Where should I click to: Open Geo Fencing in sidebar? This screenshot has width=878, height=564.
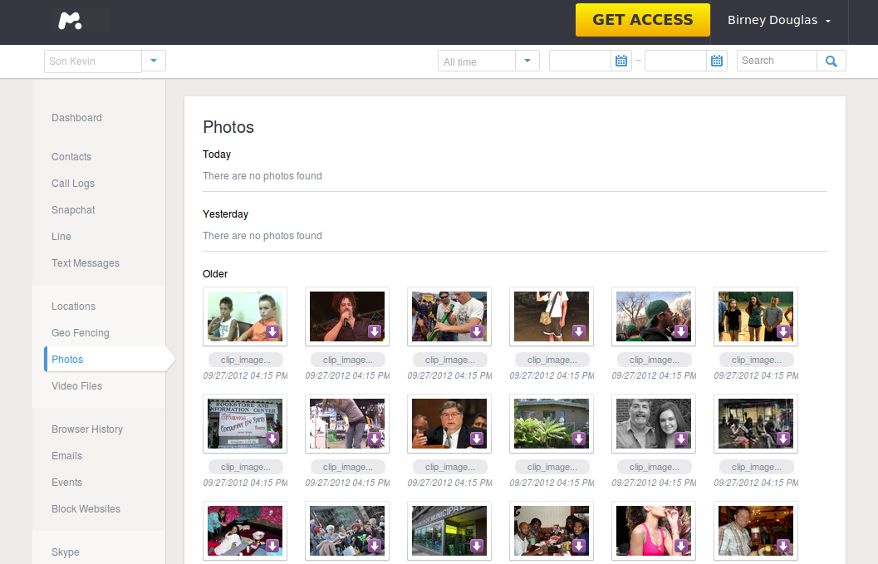click(x=80, y=333)
